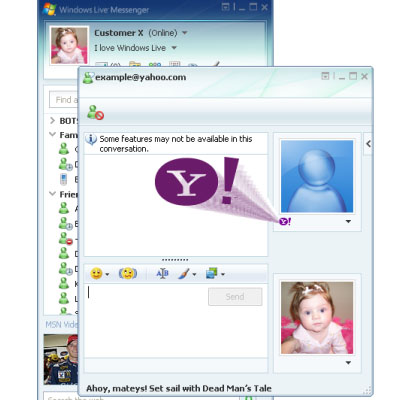
Task: Click the example@yahoo.com conversation title
Action: click(x=141, y=77)
